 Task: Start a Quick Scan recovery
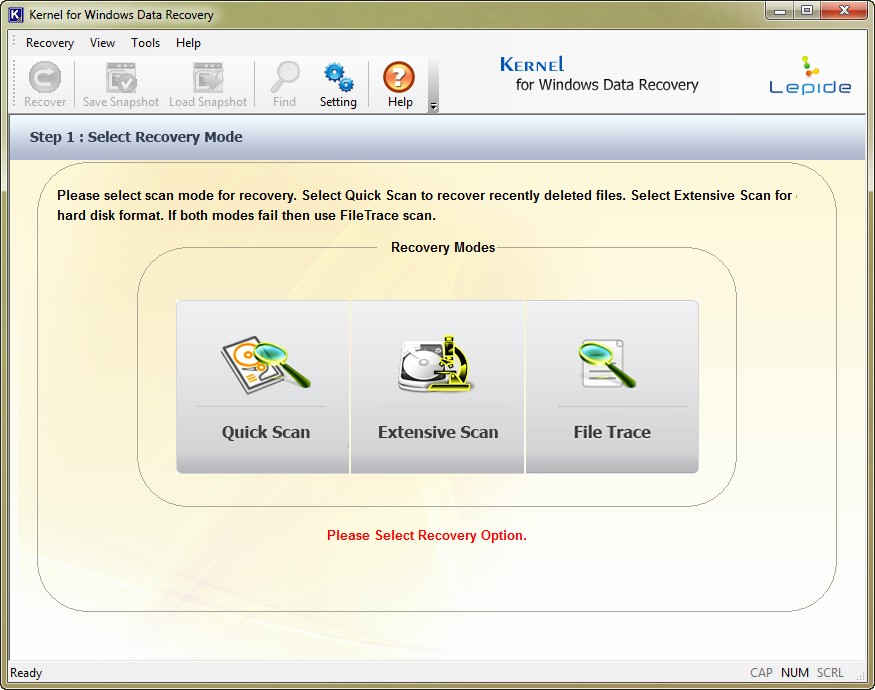pyautogui.click(x=263, y=387)
